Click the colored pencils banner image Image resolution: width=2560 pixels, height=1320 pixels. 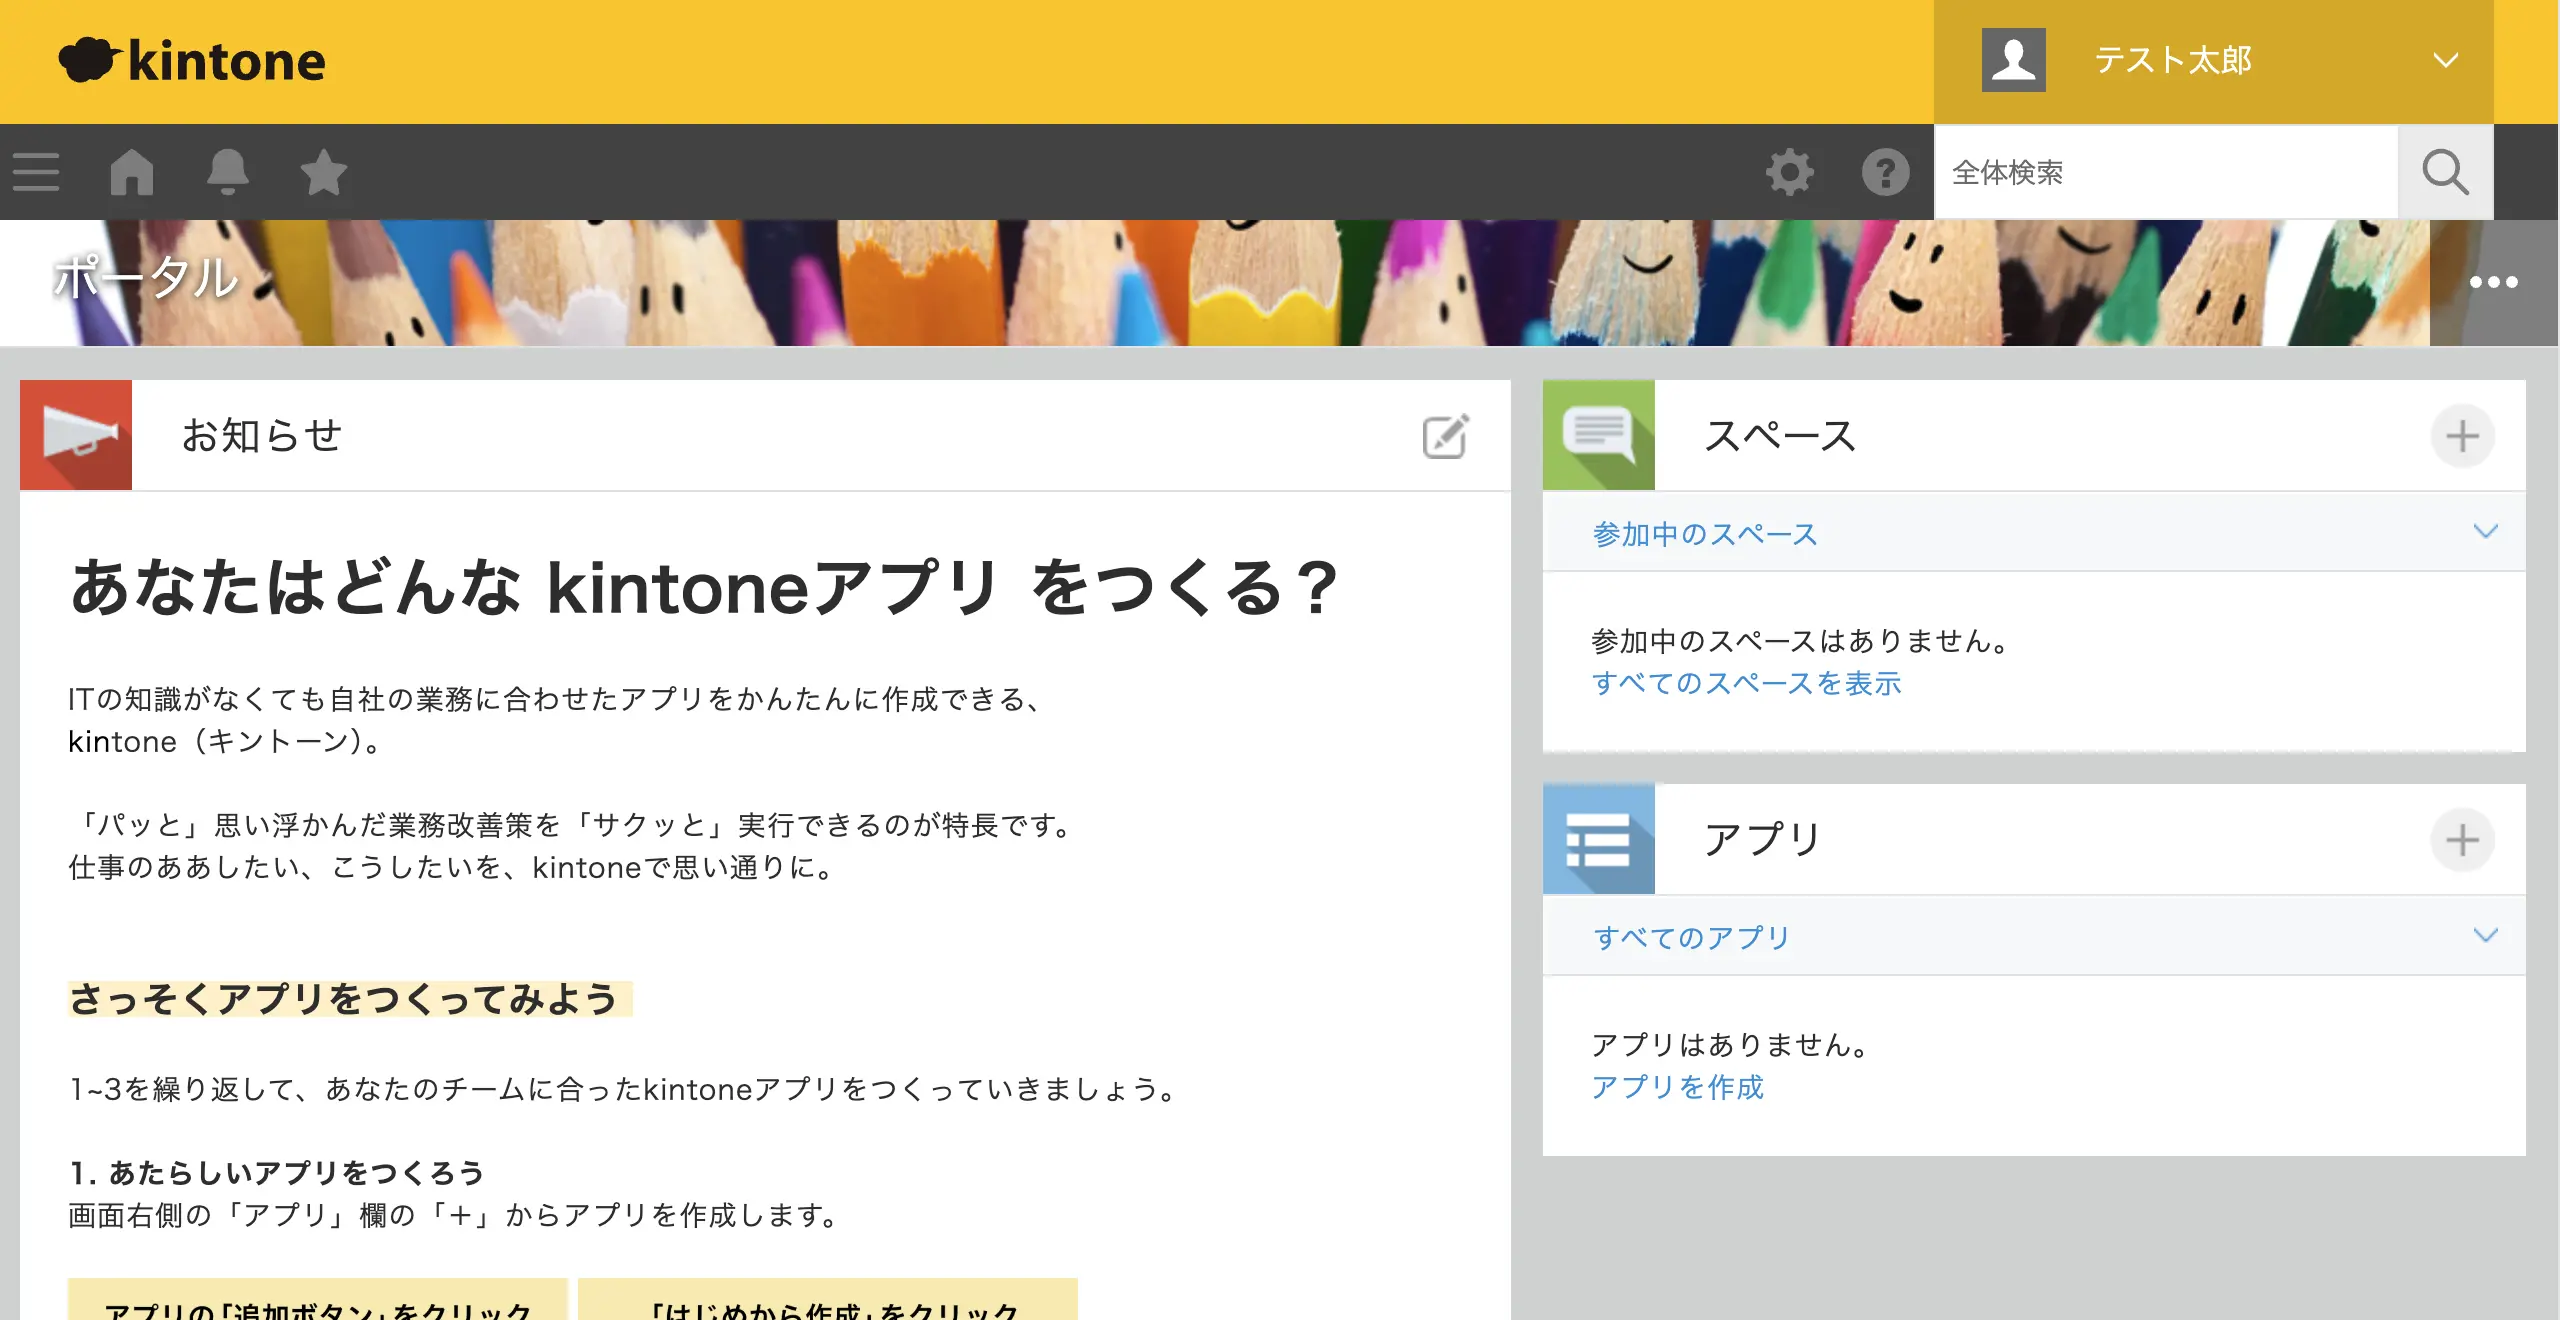pos(1279,283)
